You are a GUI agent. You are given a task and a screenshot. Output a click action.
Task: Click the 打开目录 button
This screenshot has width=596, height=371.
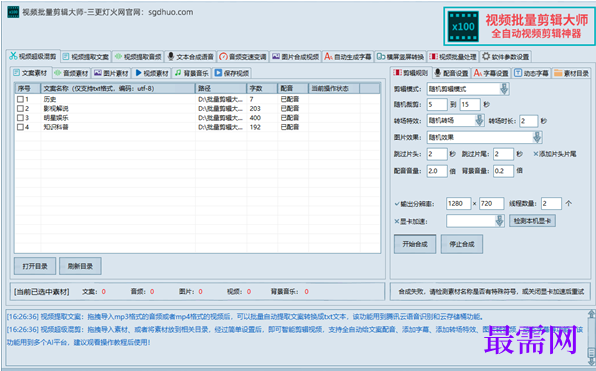(x=35, y=266)
